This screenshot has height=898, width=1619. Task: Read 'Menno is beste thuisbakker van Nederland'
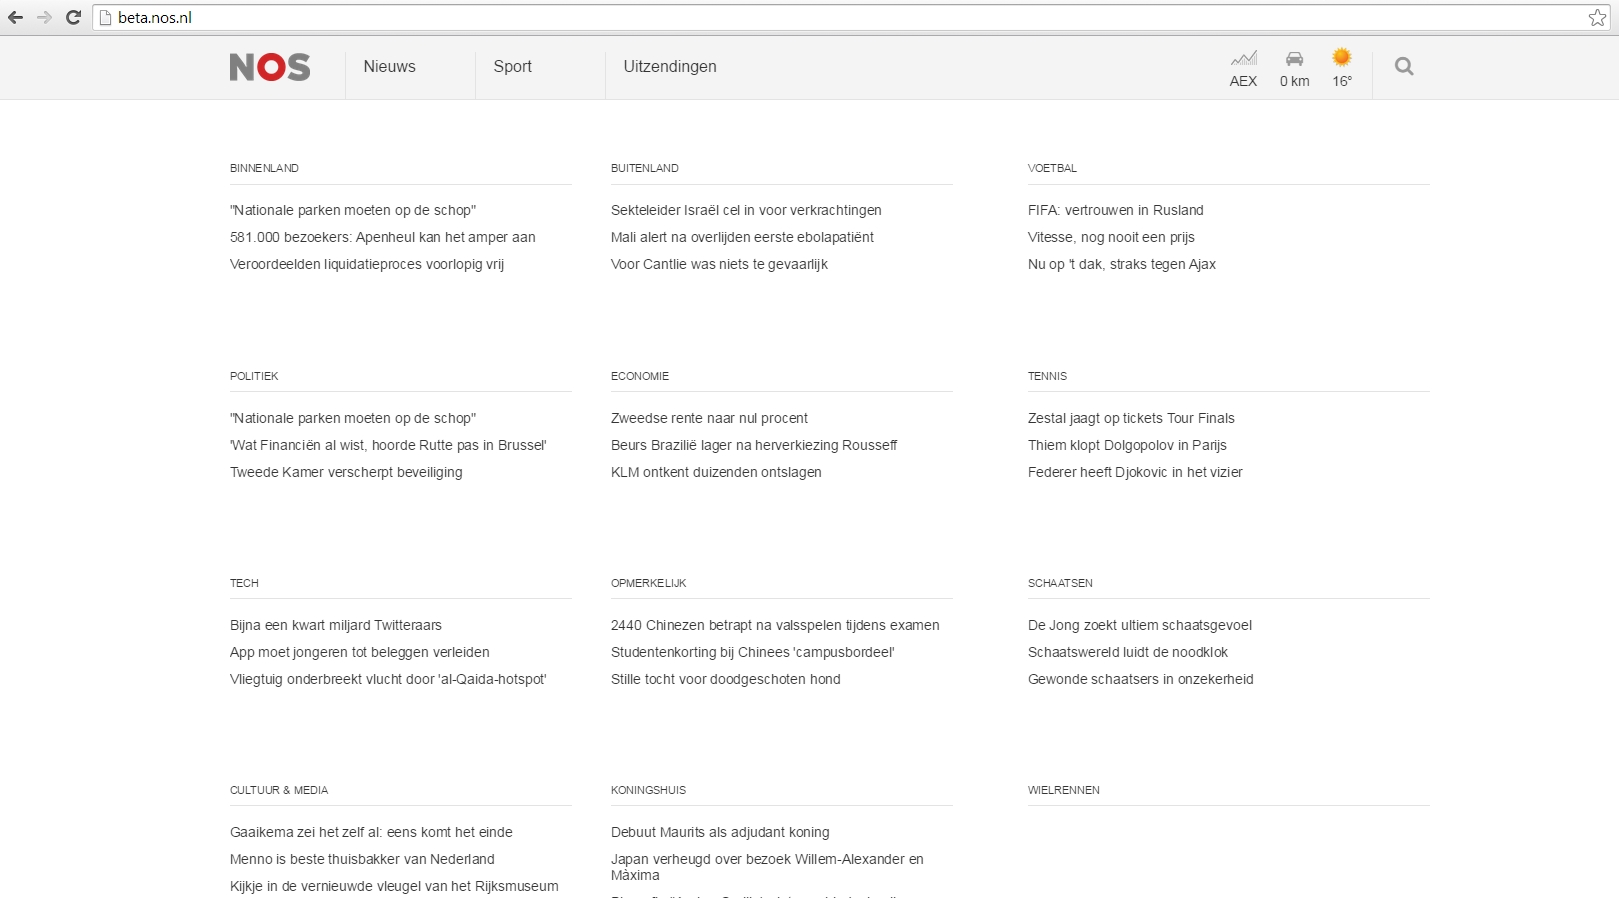[x=362, y=859]
